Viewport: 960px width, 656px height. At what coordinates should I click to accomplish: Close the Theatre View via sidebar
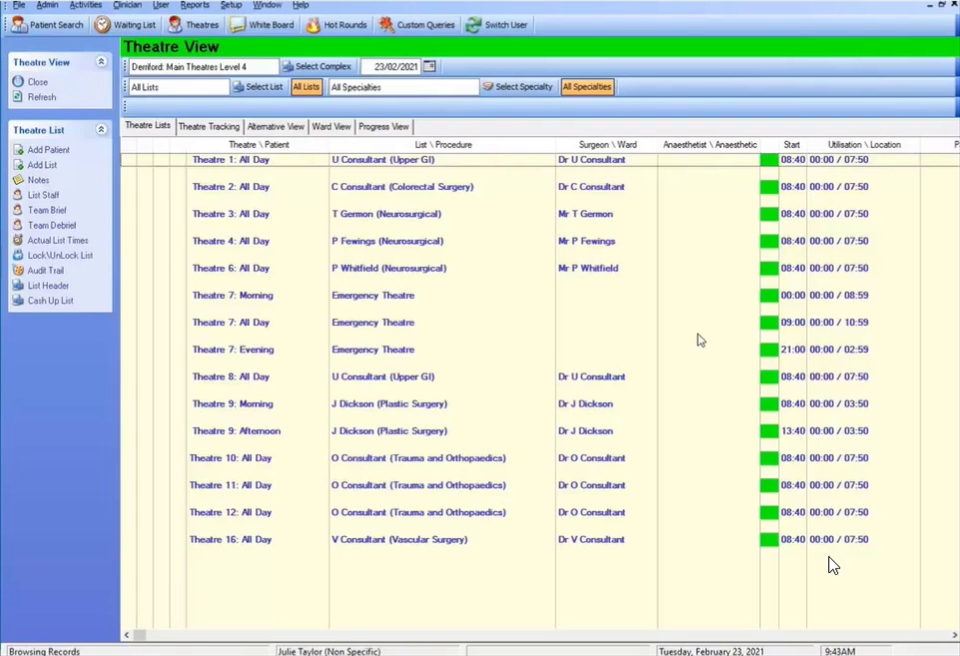[30, 81]
